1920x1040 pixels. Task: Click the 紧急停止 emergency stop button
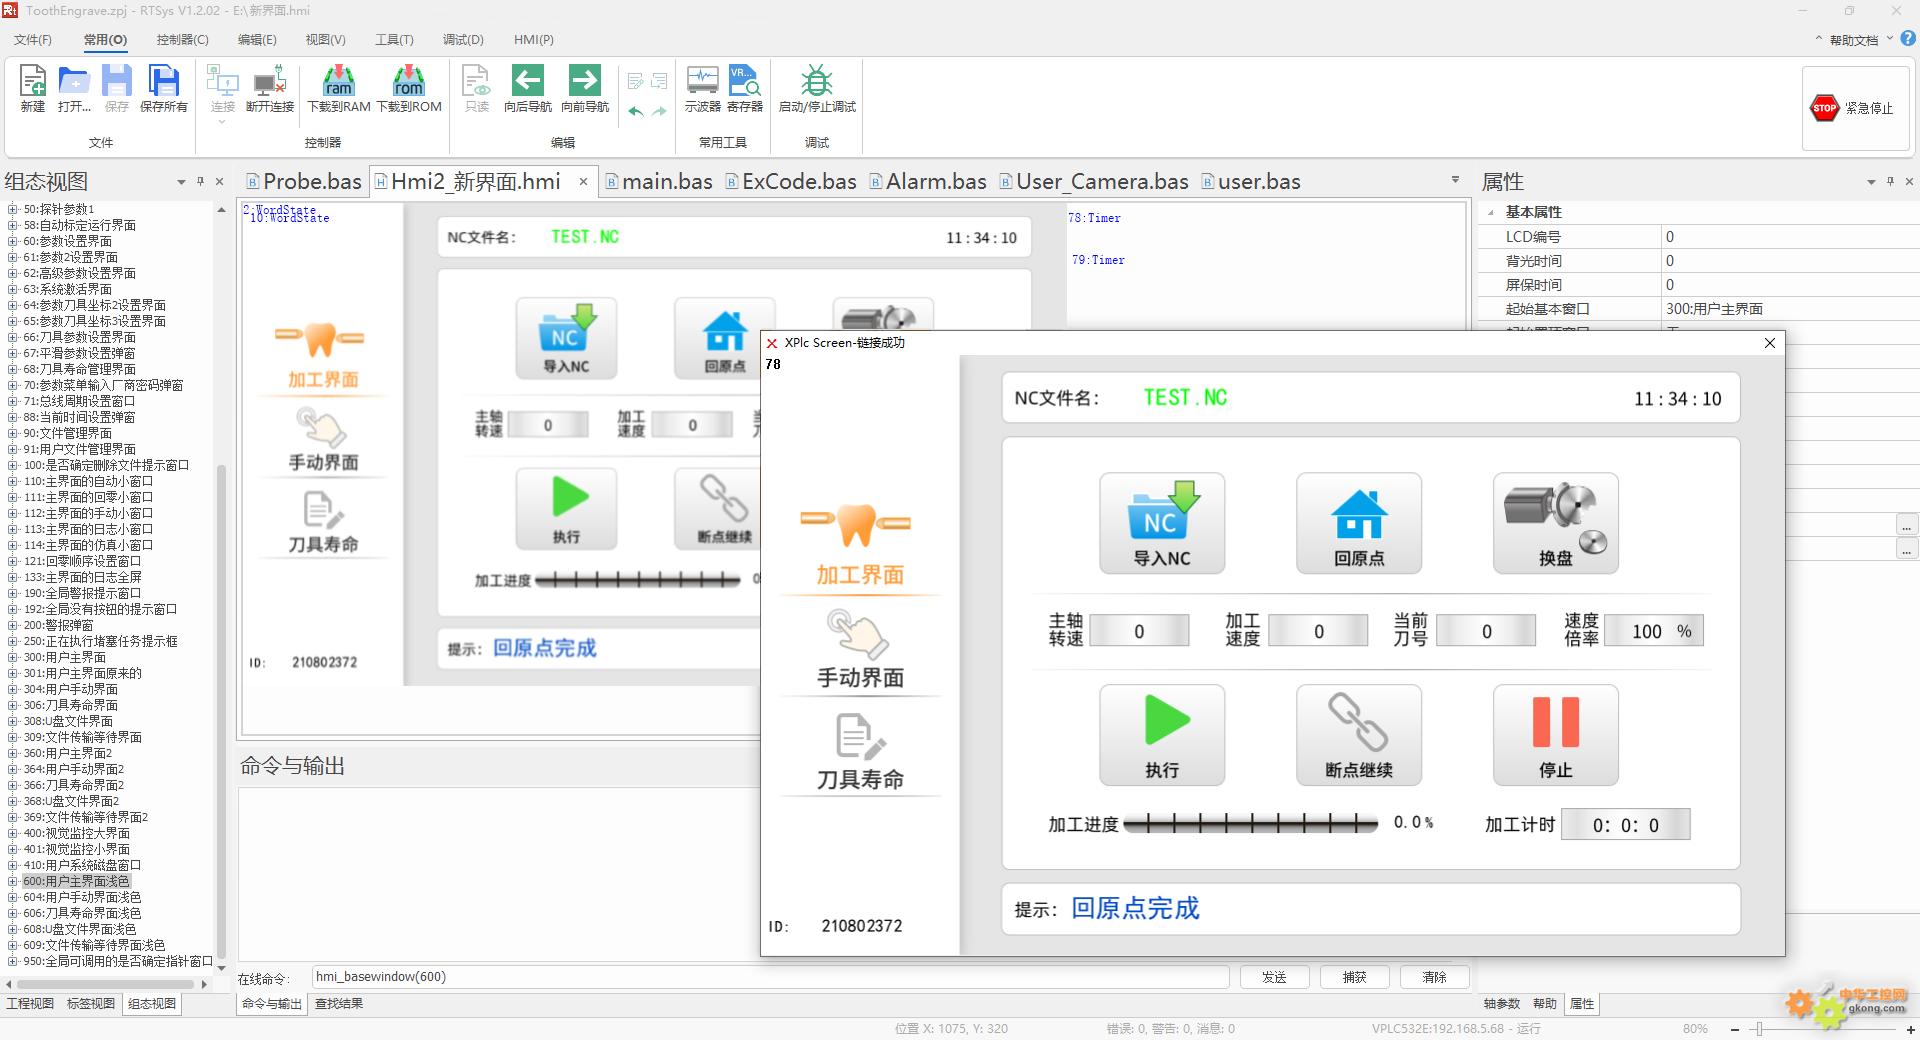pyautogui.click(x=1855, y=108)
